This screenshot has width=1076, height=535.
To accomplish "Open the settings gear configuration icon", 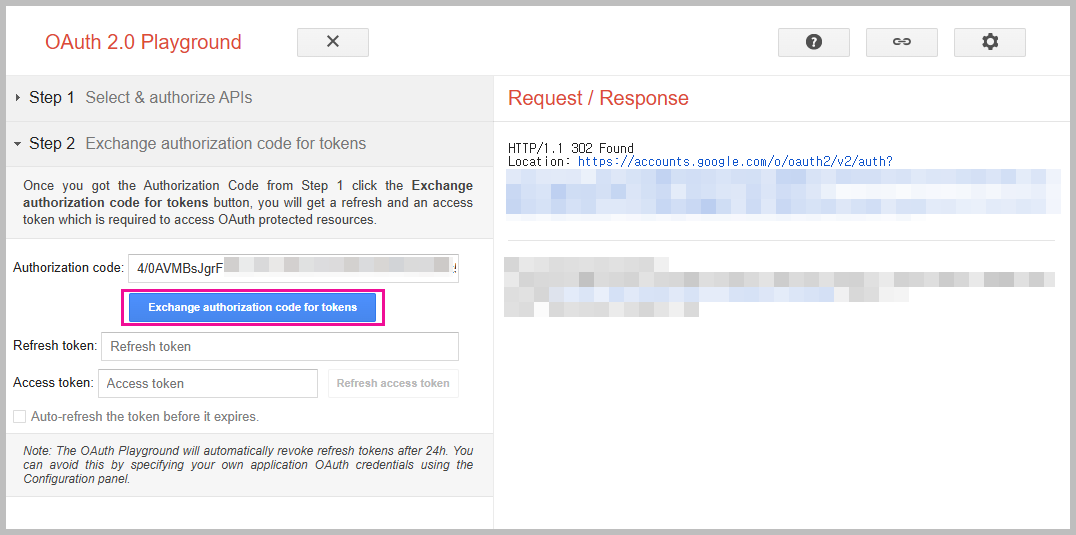I will [x=989, y=42].
